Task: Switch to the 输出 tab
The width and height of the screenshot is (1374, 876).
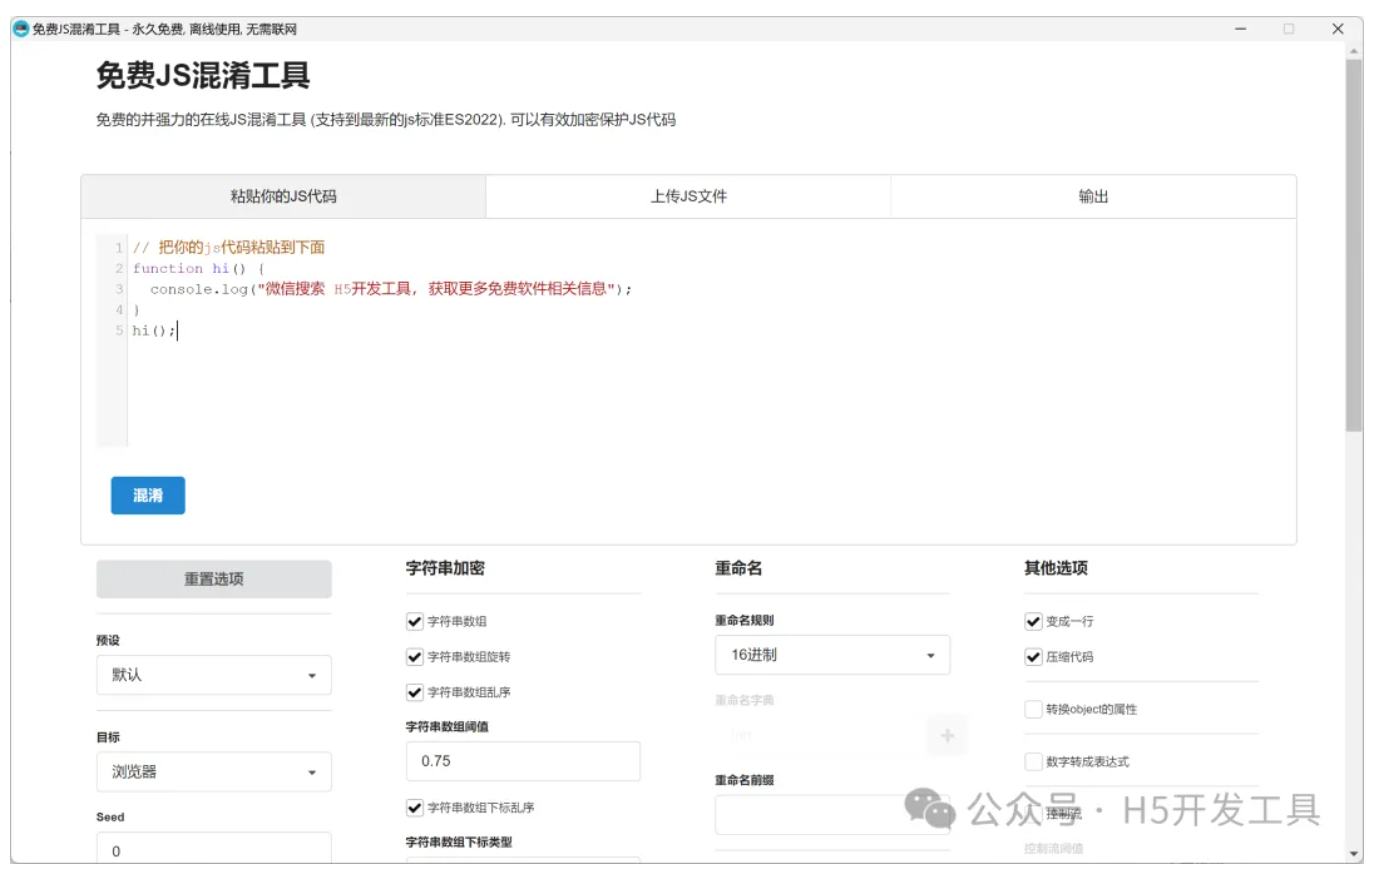Action: click(x=1093, y=196)
